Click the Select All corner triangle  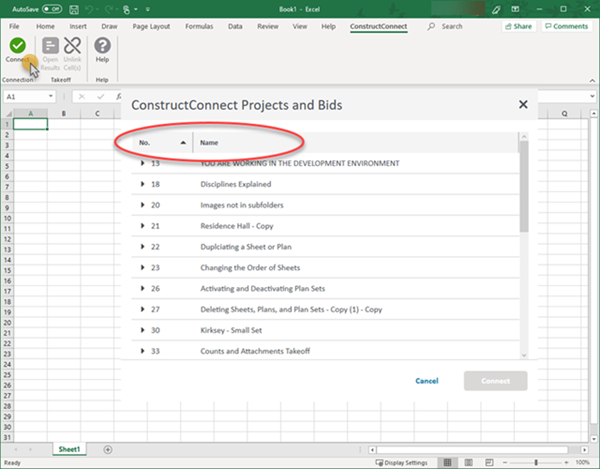coord(8,114)
